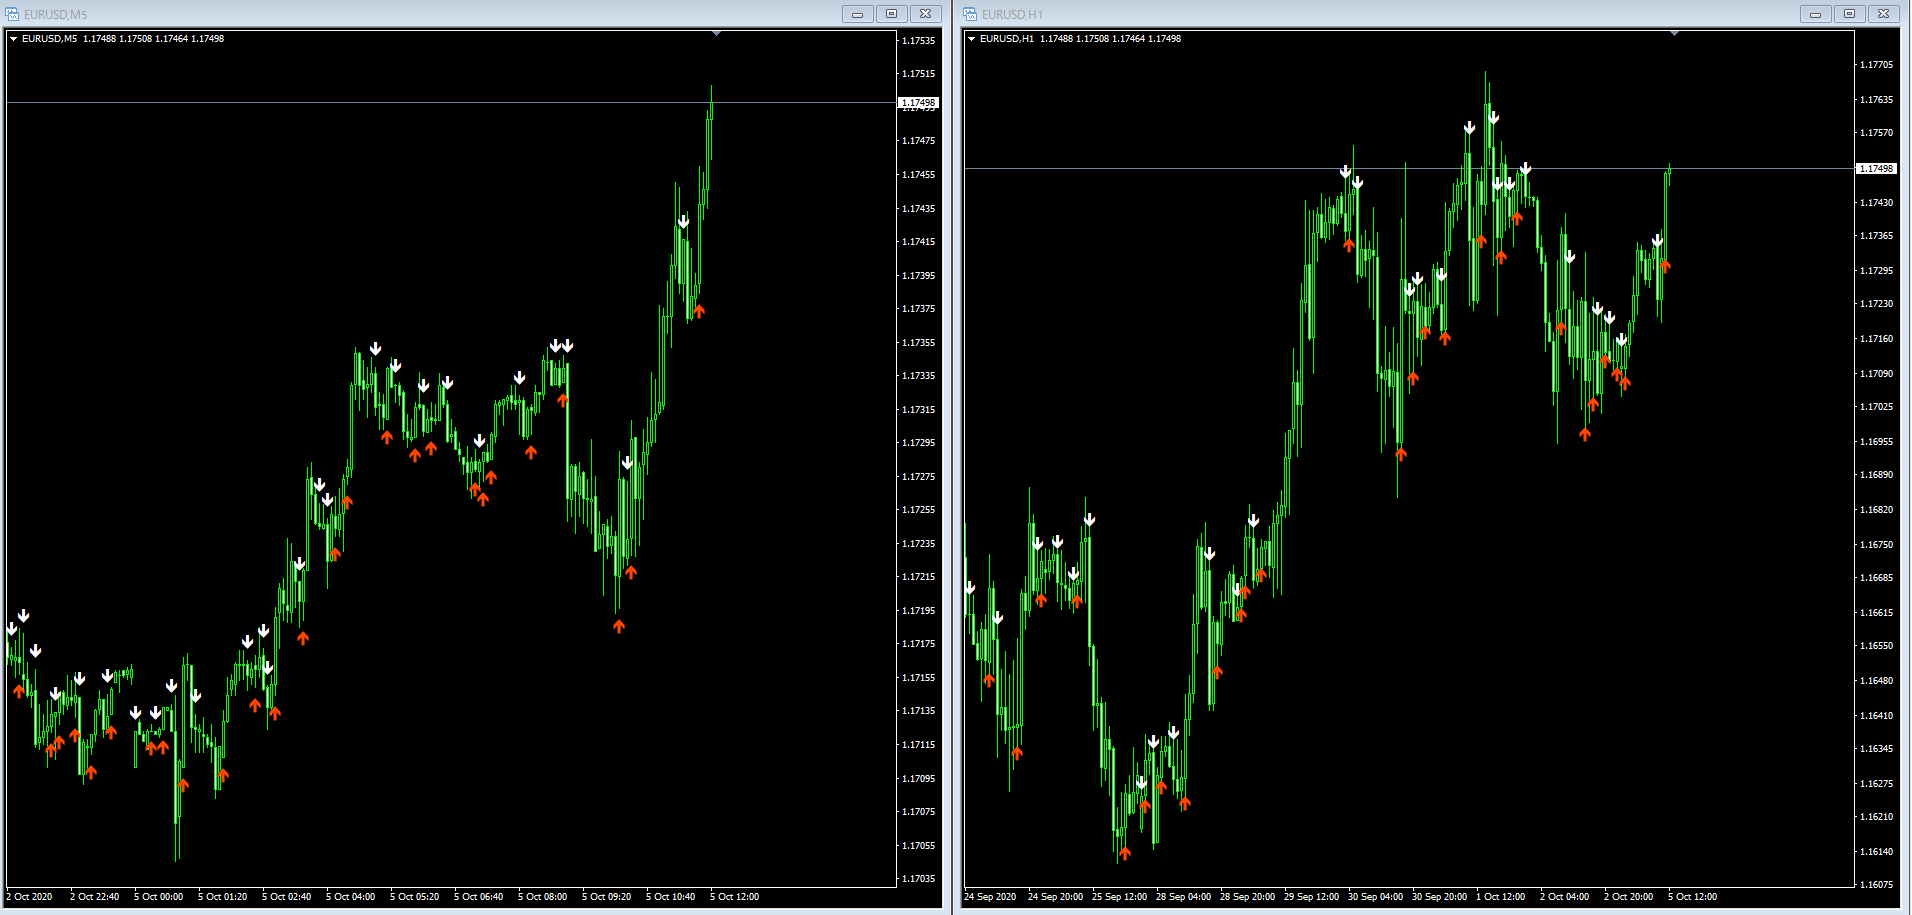Click the 5 Oct 05:20 time label on the M5 chart
The height and width of the screenshot is (915, 1912).
414,897
